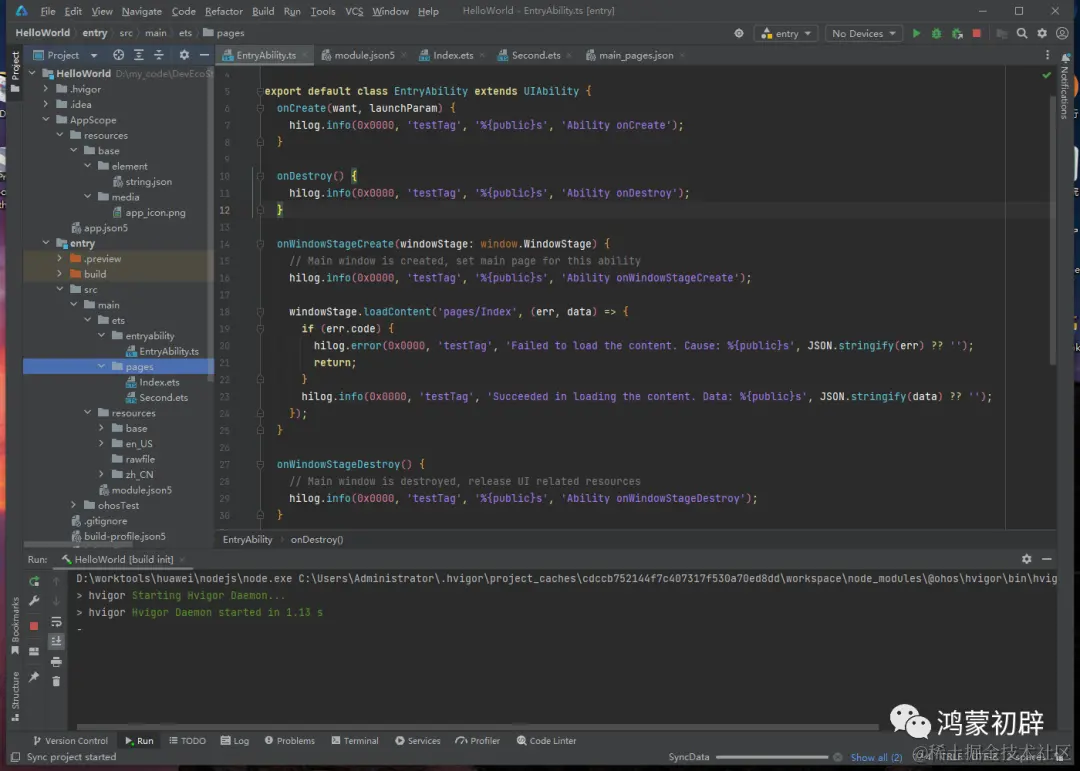This screenshot has height=771, width=1080.
Task: Open Version Control tool window
Action: tap(70, 741)
